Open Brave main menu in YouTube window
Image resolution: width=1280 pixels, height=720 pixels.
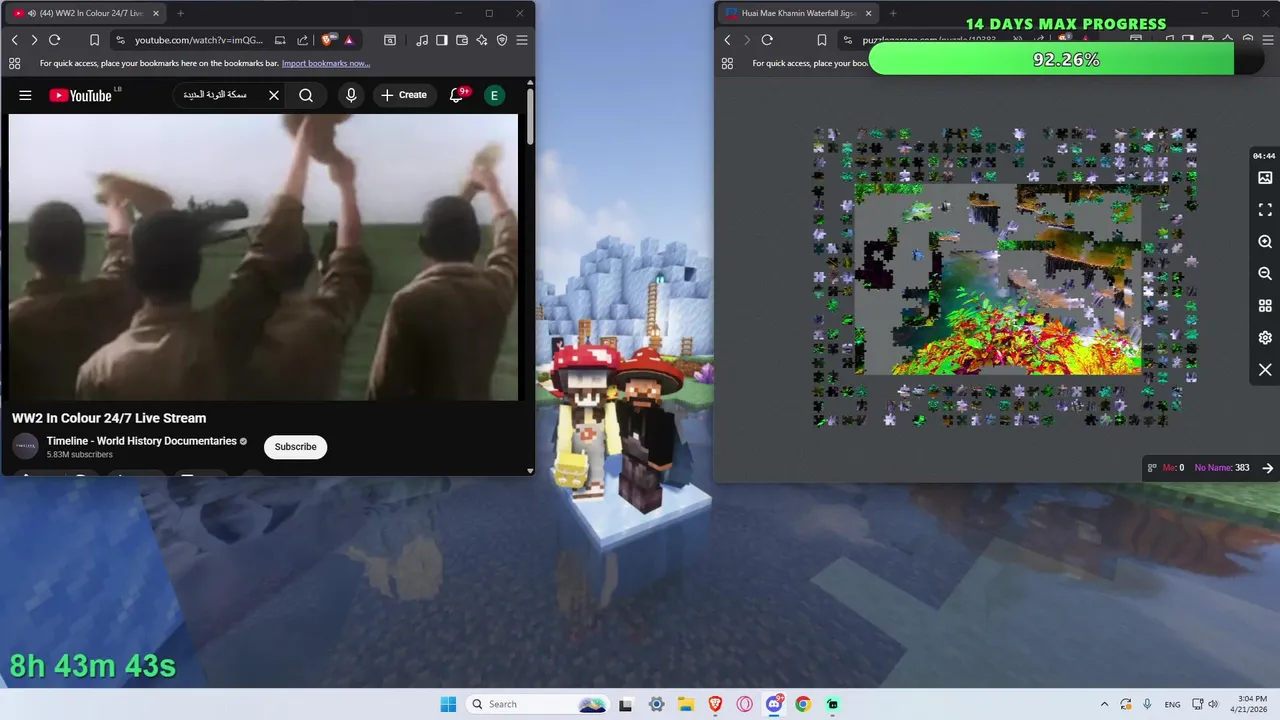pyautogui.click(x=522, y=40)
